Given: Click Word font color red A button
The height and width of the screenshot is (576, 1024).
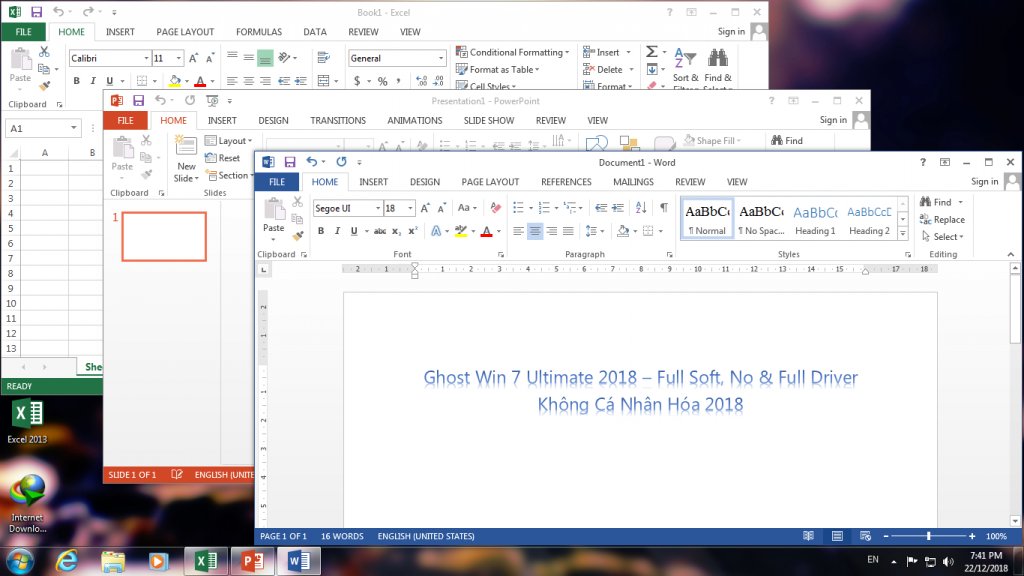Looking at the screenshot, I should tap(486, 231).
